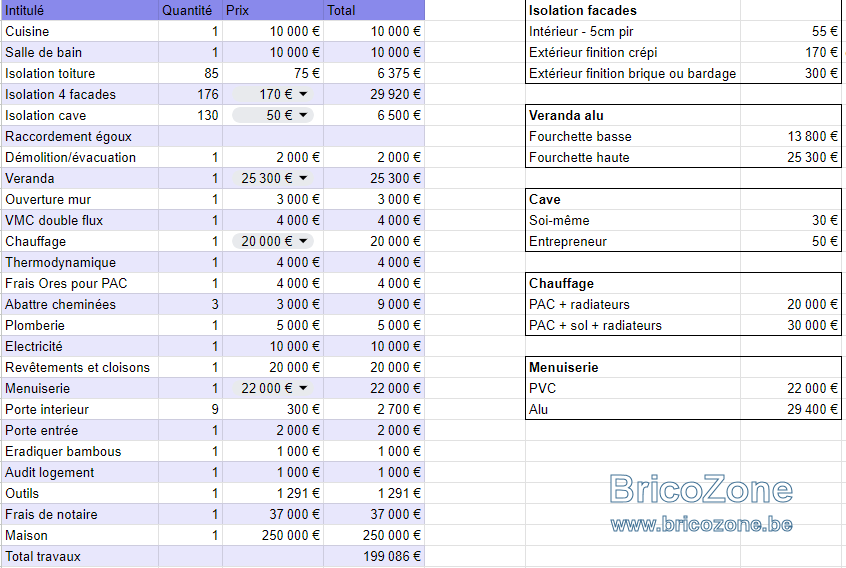Click the Thermodynamique label cell
The width and height of the screenshot is (846, 568).
click(x=80, y=263)
